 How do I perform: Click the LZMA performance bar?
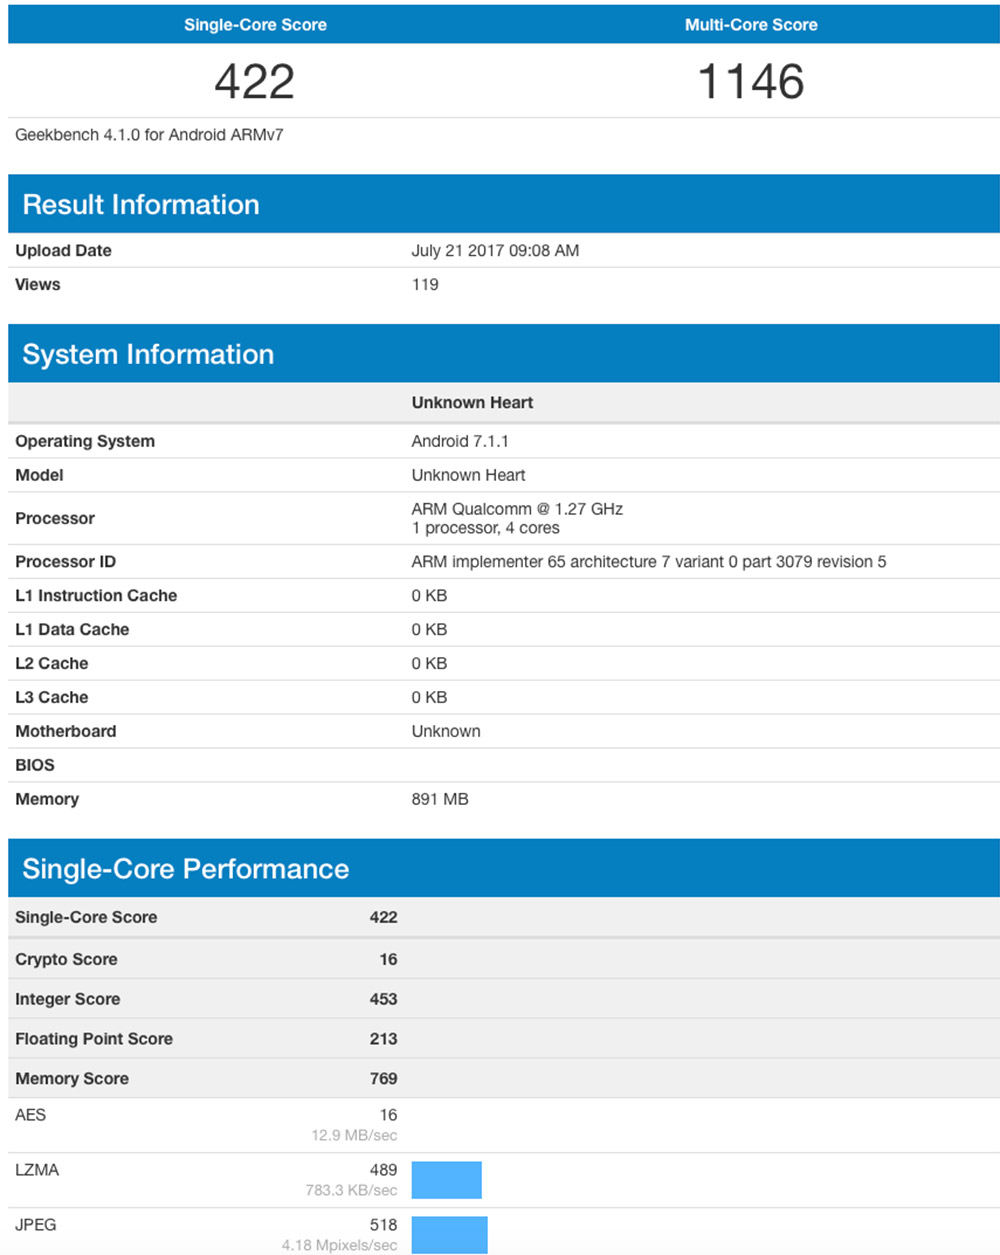[448, 1179]
